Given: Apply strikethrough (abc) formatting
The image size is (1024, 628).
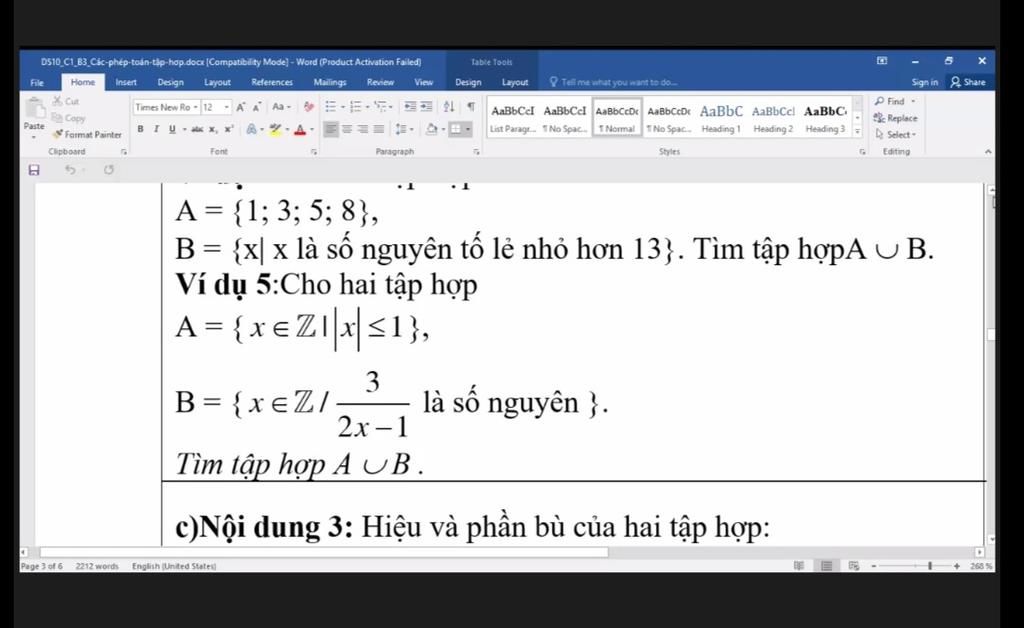Looking at the screenshot, I should [197, 129].
